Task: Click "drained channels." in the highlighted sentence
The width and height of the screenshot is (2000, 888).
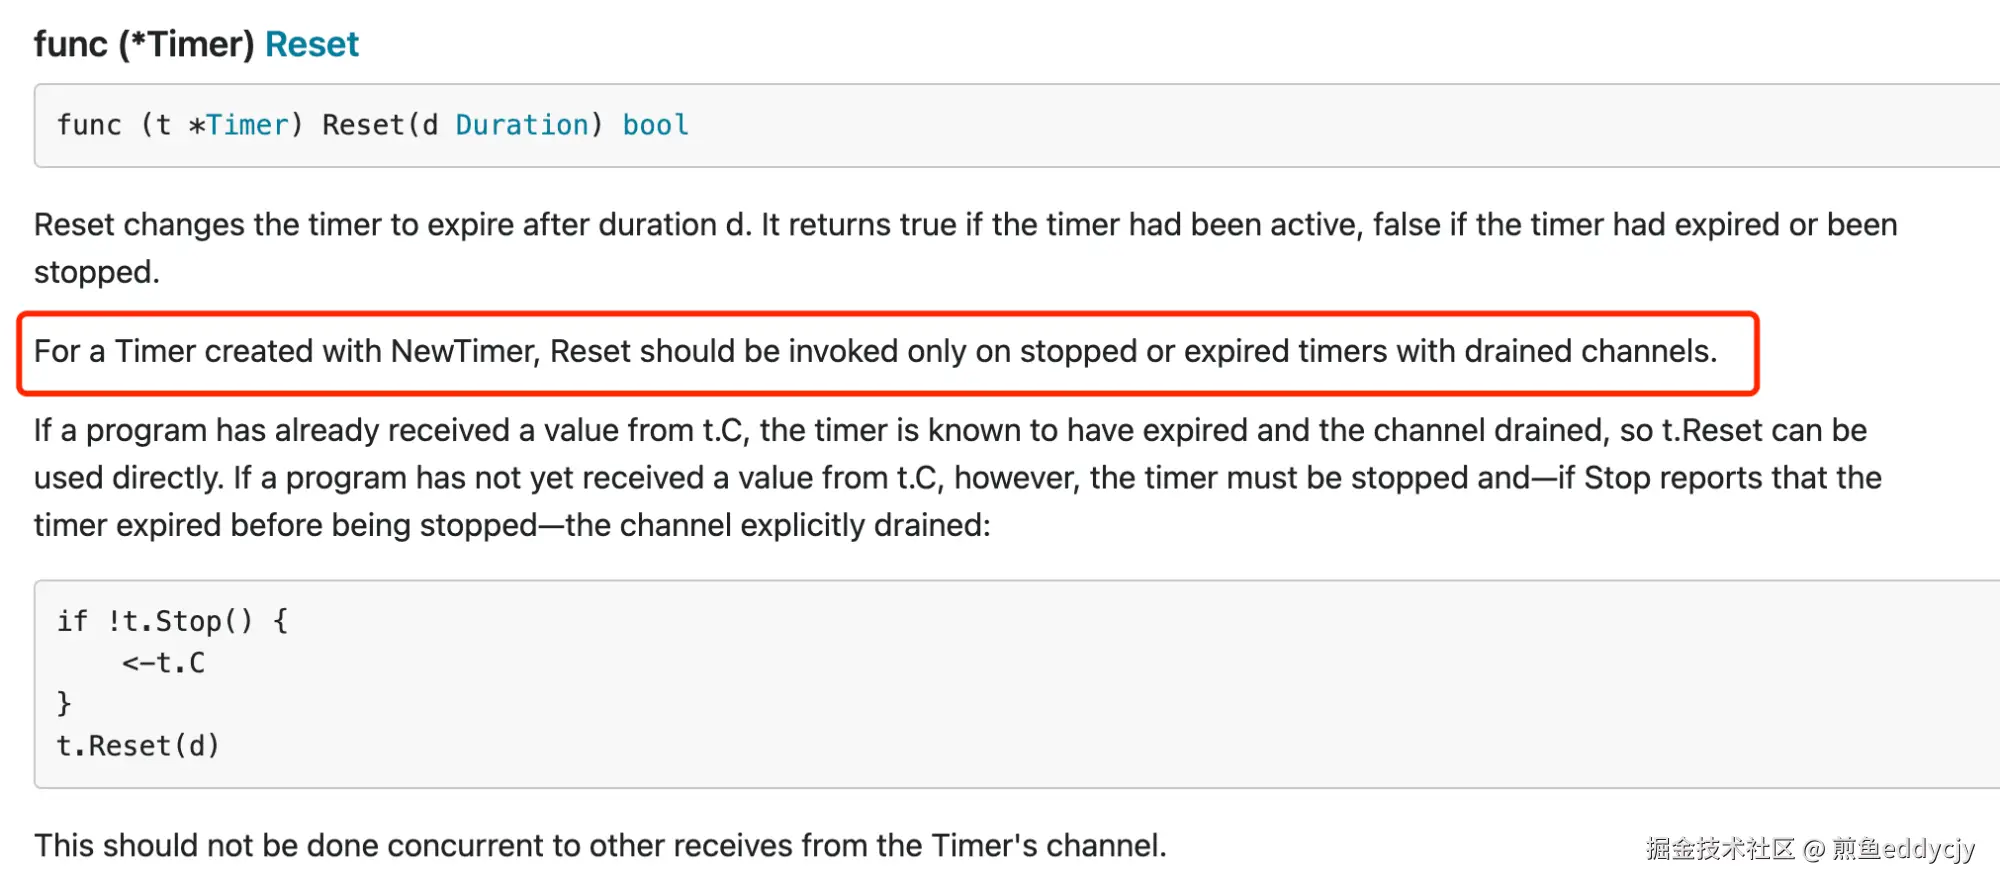Action: (x=1590, y=352)
